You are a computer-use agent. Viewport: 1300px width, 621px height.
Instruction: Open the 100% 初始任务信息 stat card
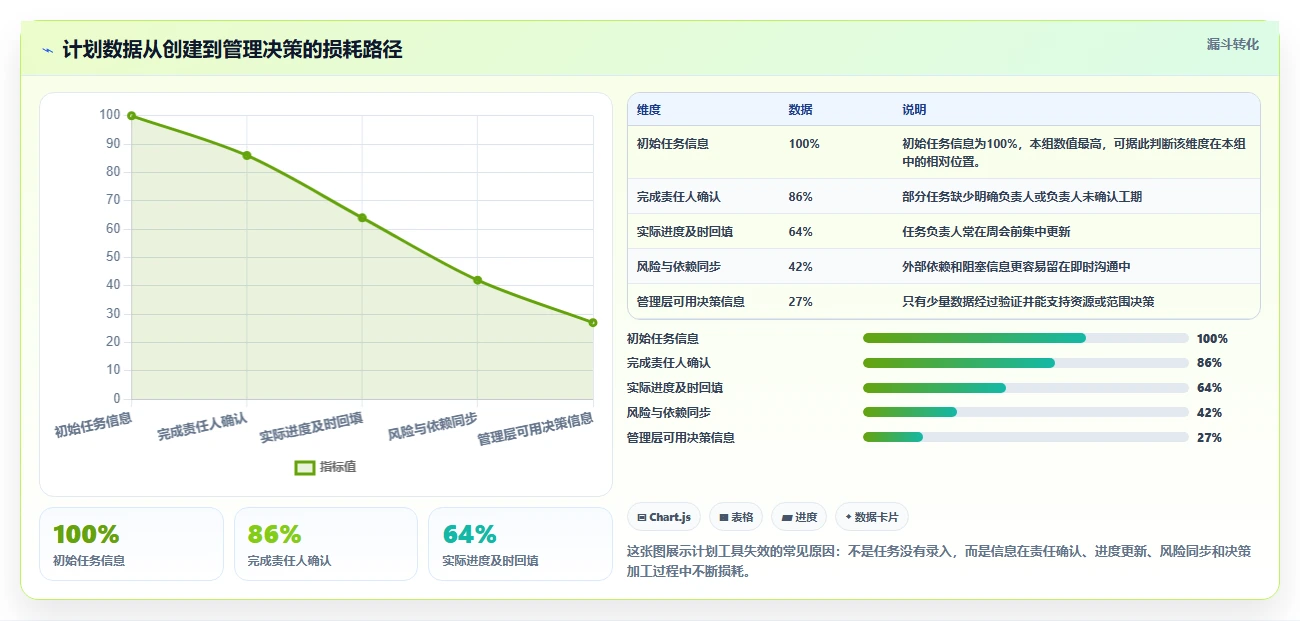click(131, 544)
